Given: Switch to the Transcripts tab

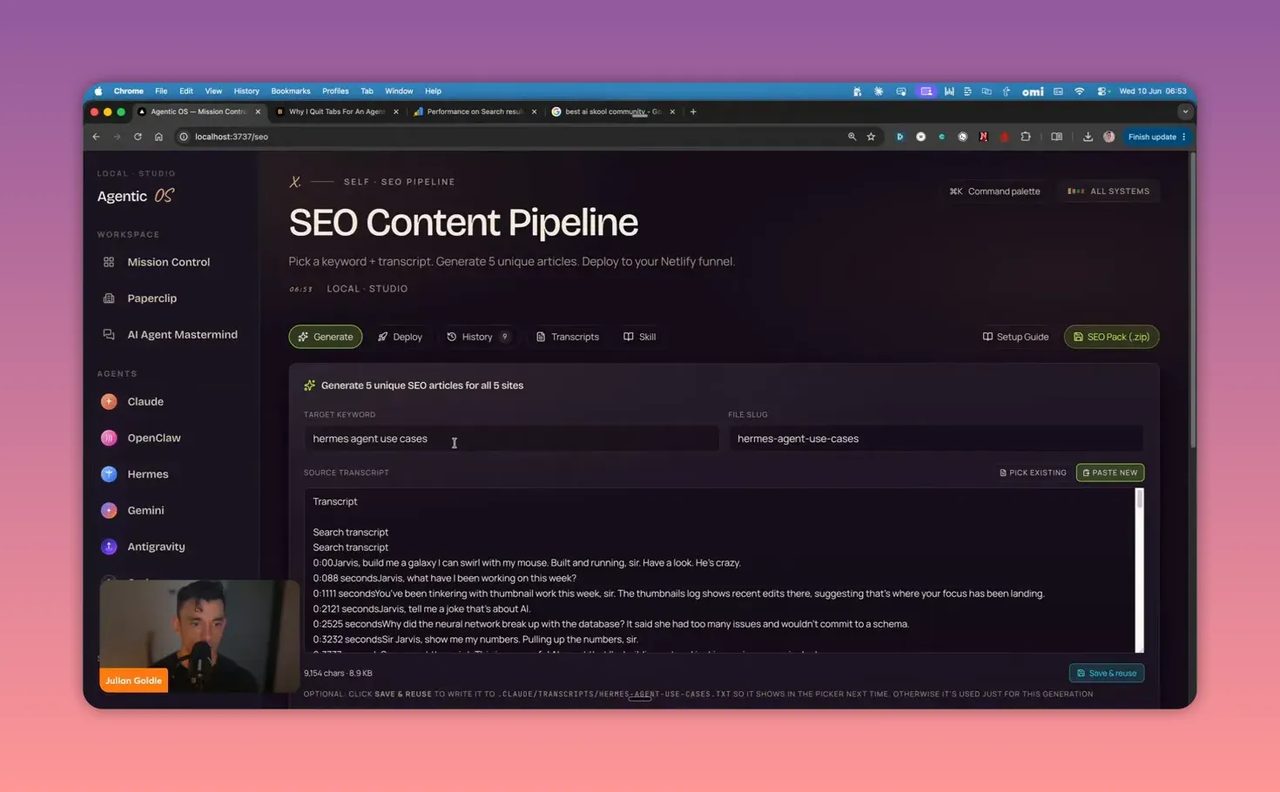Looking at the screenshot, I should click(x=567, y=337).
